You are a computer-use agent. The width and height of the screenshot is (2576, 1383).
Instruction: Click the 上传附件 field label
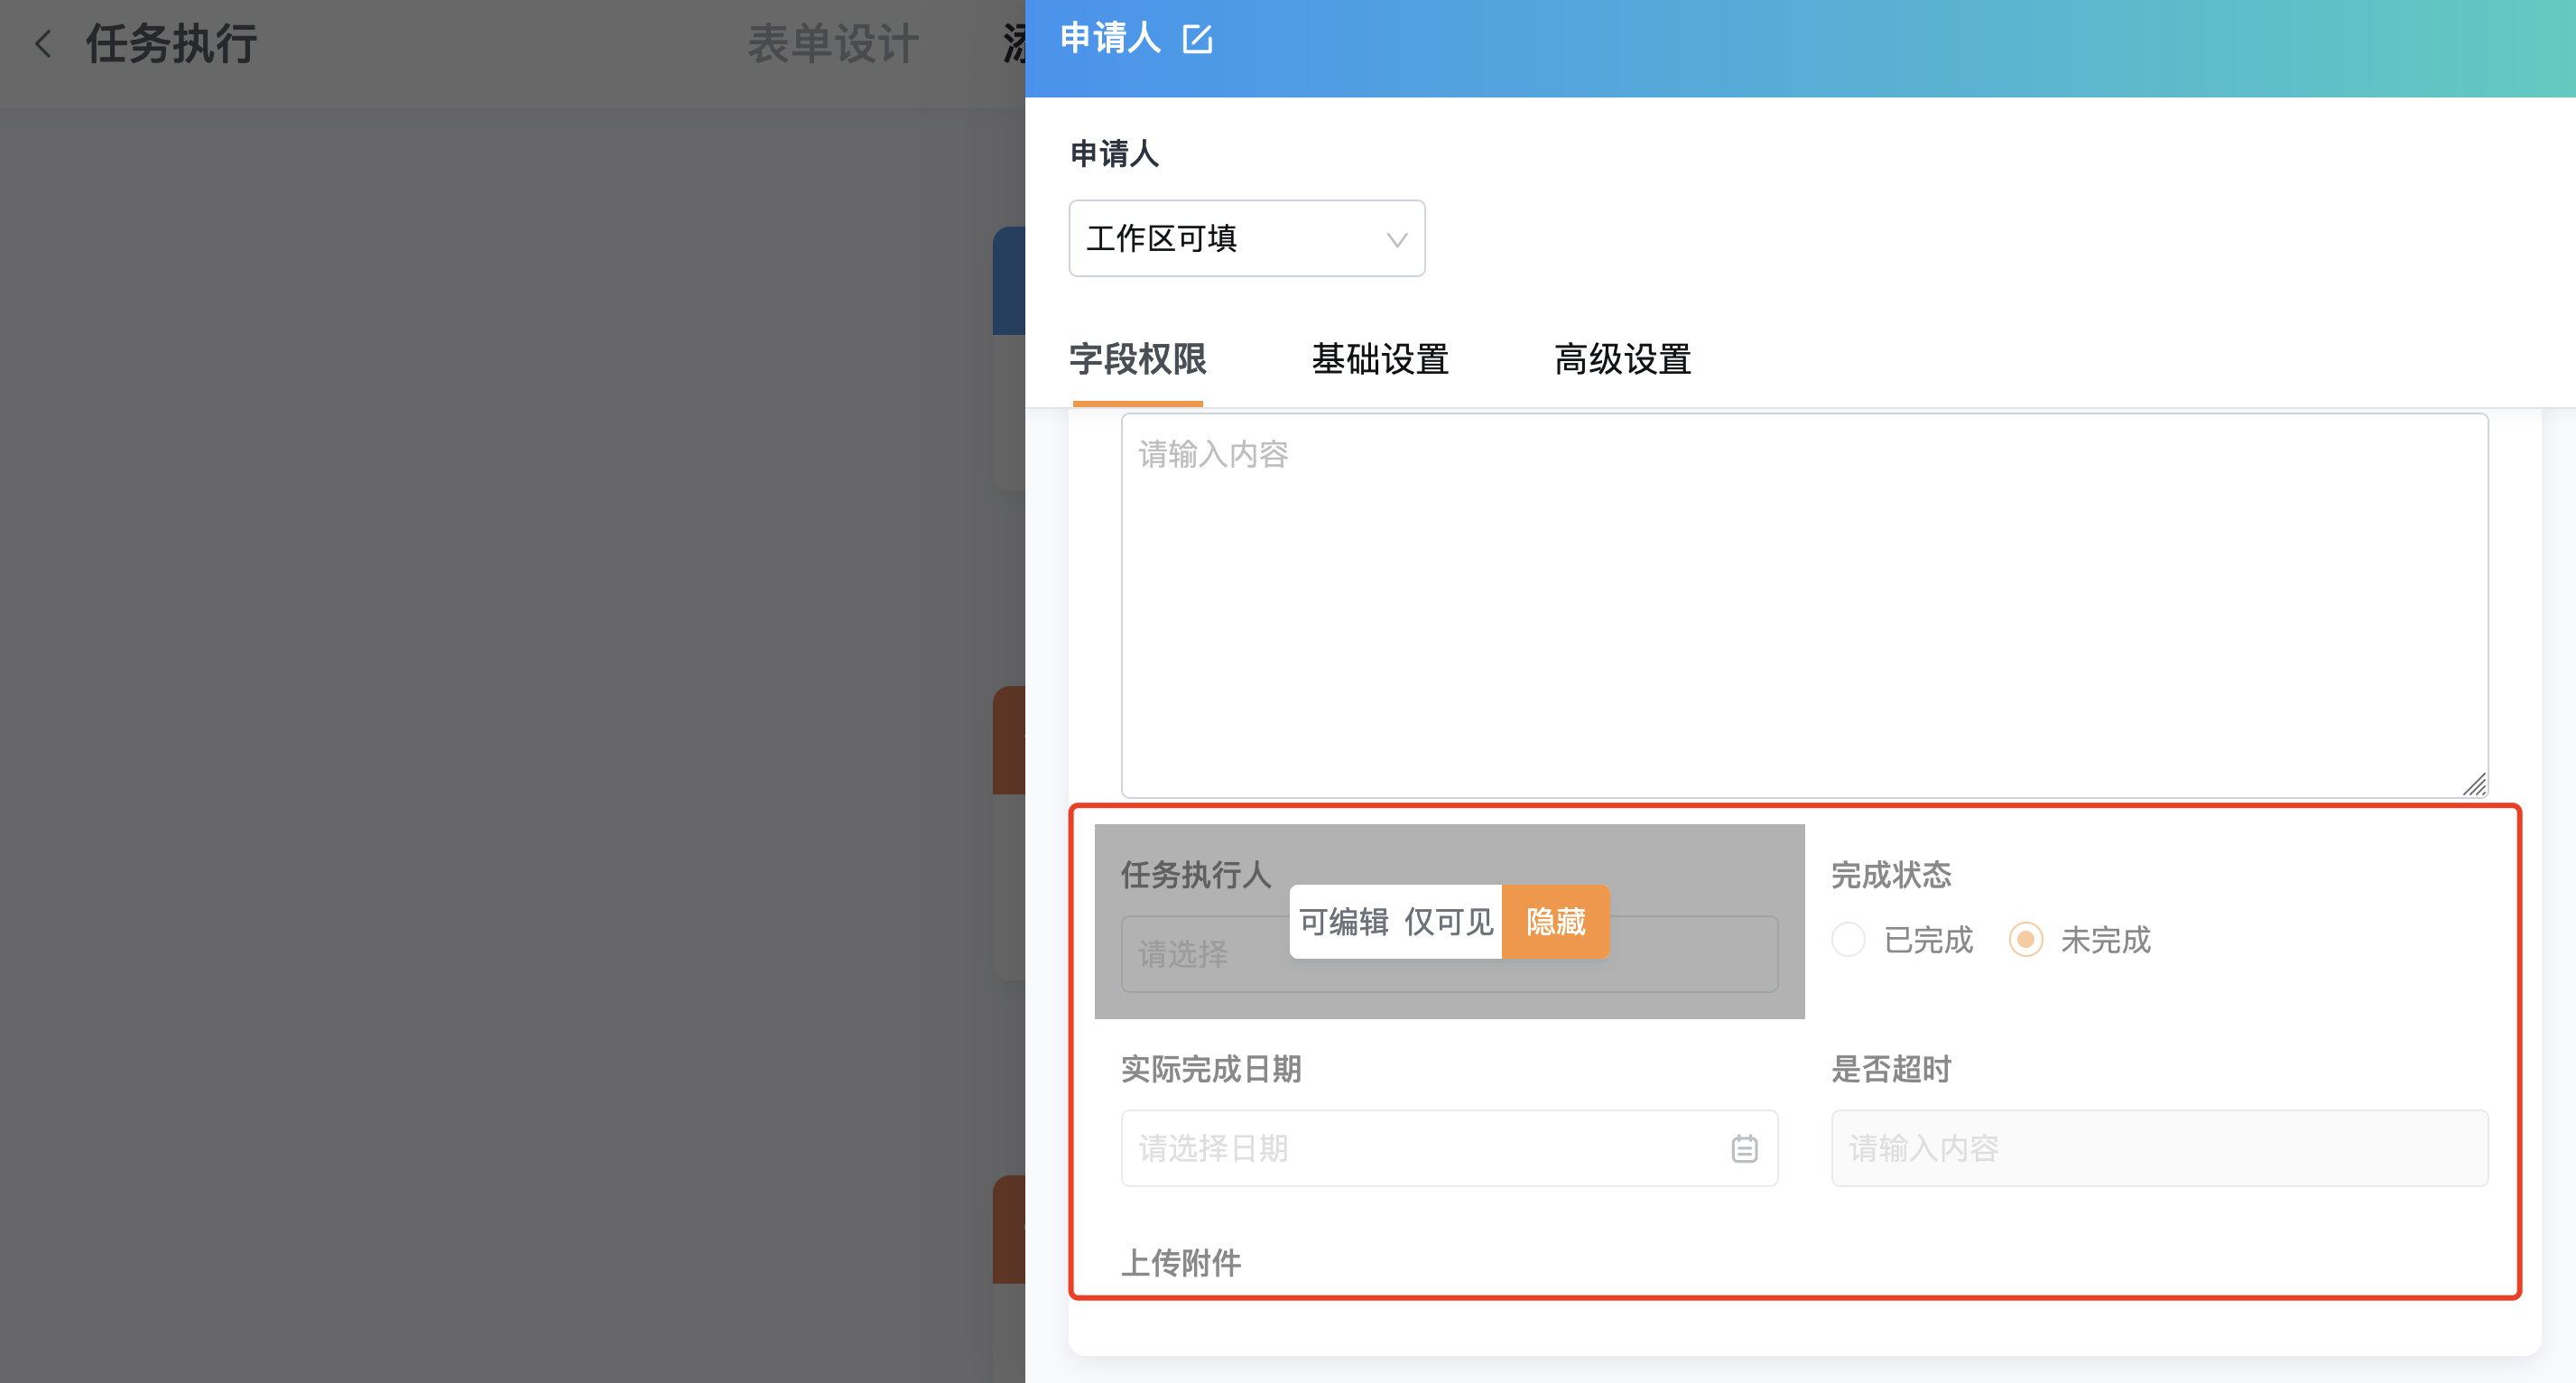click(1181, 1263)
